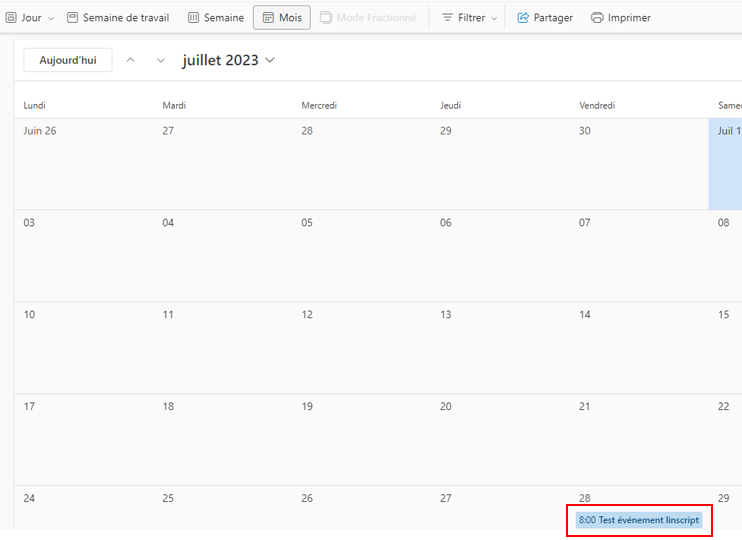Open the Test événement linscript event
Viewport: 742px width, 540px height.
(639, 520)
